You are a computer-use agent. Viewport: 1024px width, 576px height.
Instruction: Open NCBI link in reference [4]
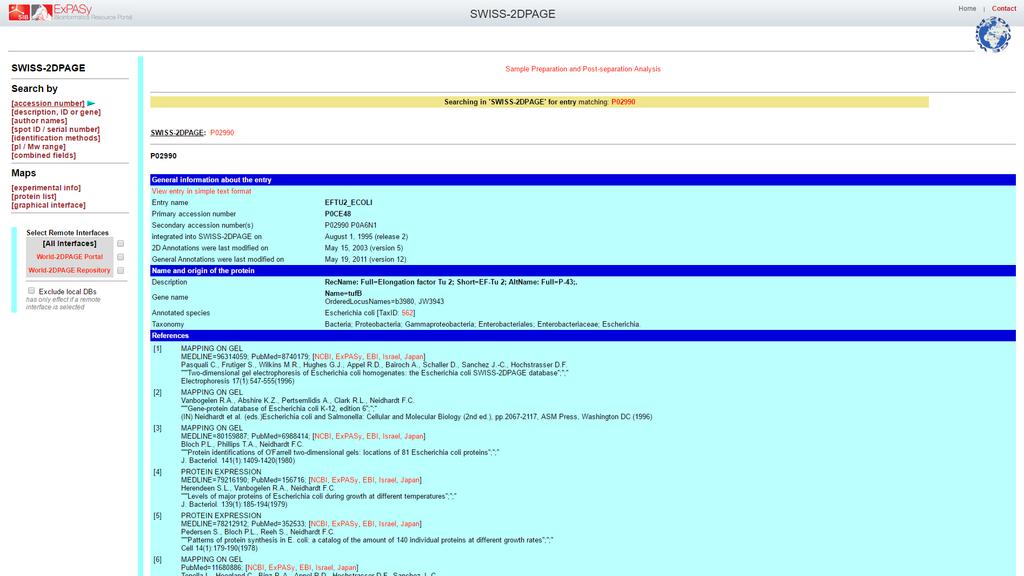click(319, 480)
